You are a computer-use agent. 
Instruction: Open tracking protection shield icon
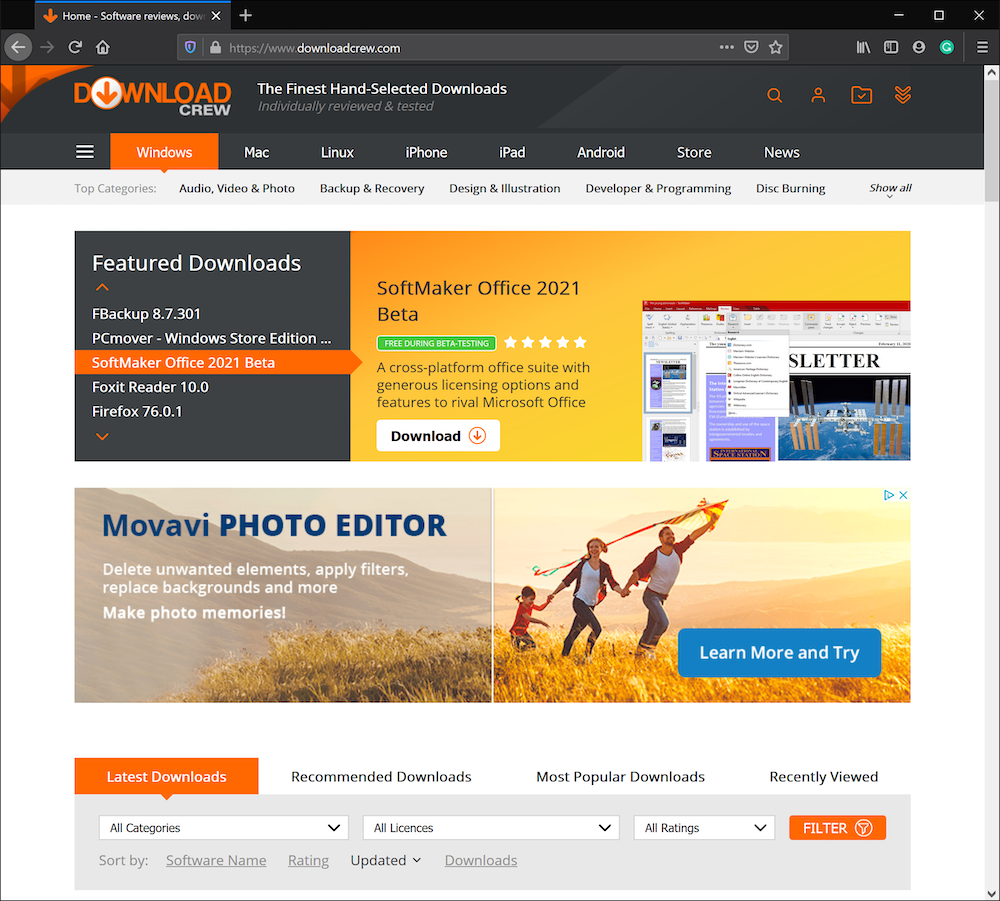point(190,48)
